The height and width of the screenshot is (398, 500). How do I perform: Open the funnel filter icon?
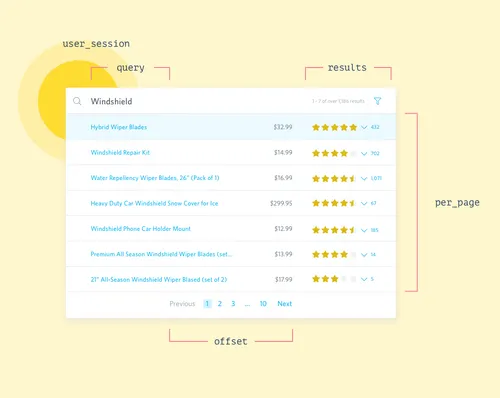pyautogui.click(x=377, y=101)
